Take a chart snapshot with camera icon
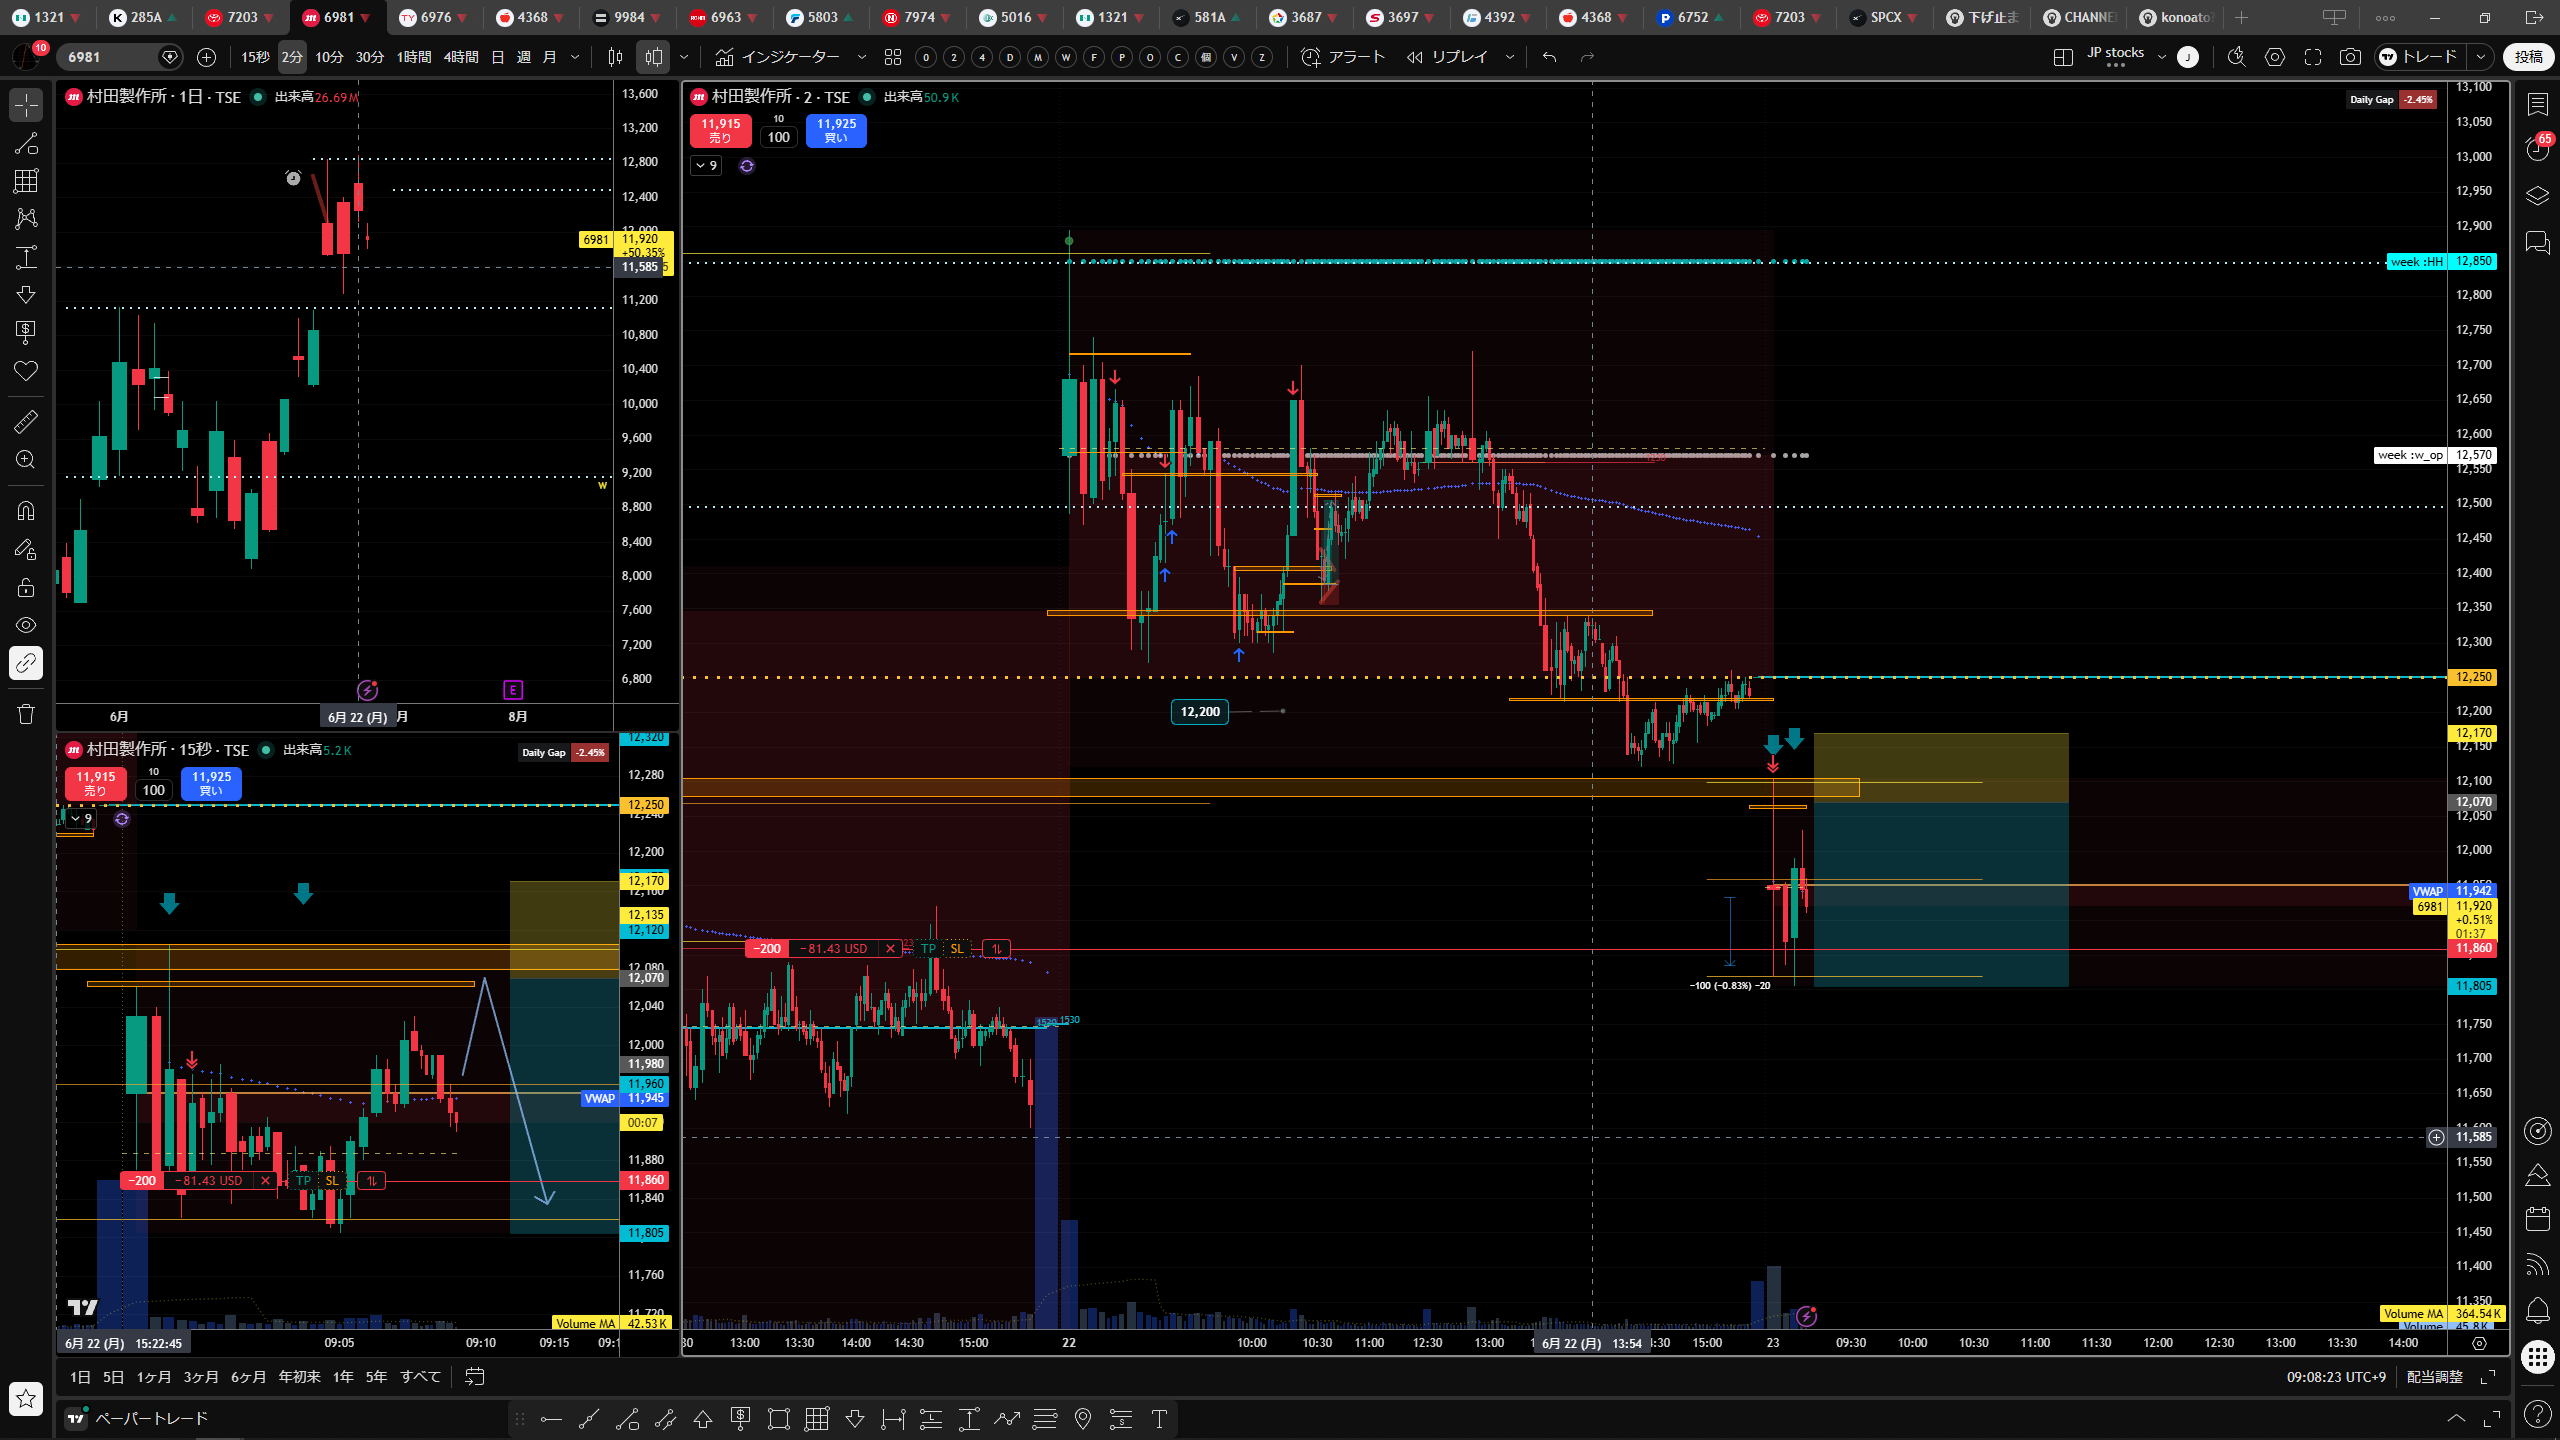 [x=2350, y=57]
